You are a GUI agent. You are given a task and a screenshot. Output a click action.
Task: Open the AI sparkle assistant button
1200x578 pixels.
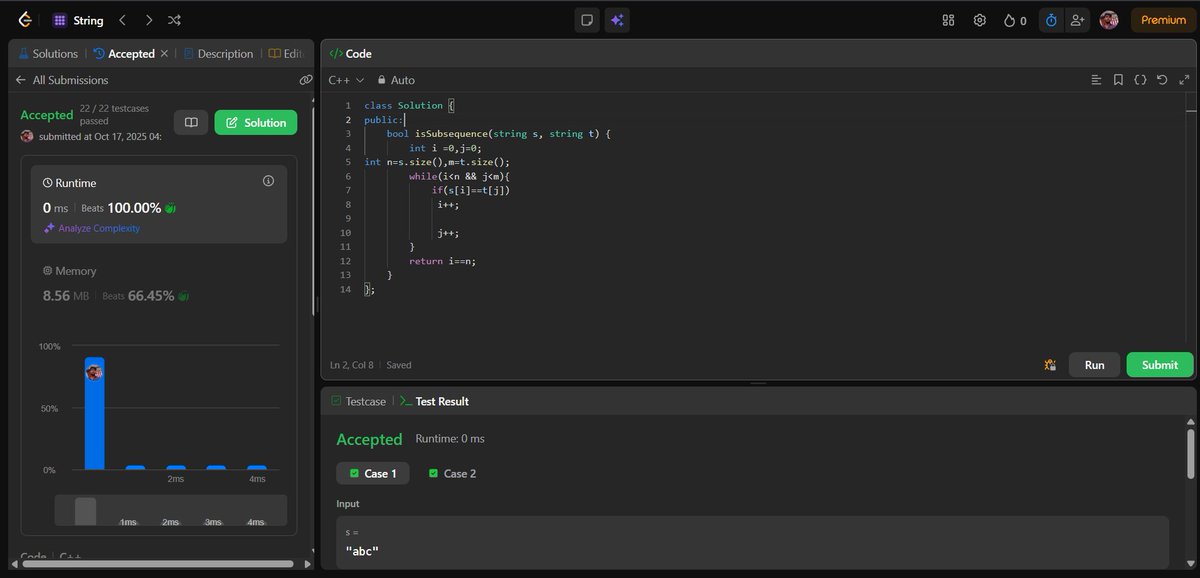click(616, 20)
